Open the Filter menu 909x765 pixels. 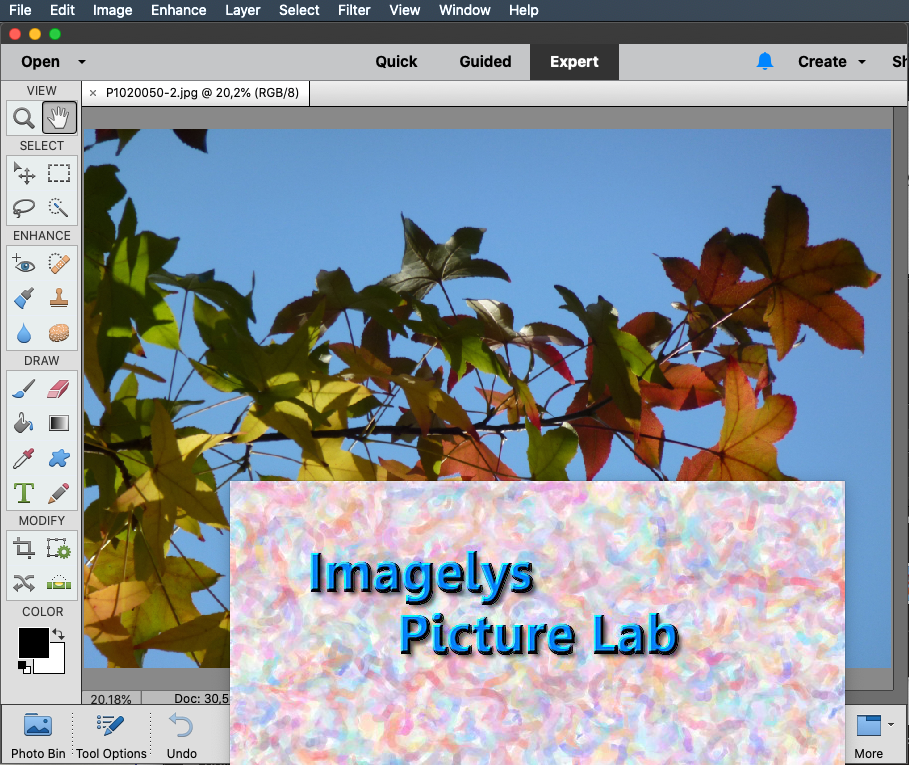point(354,10)
